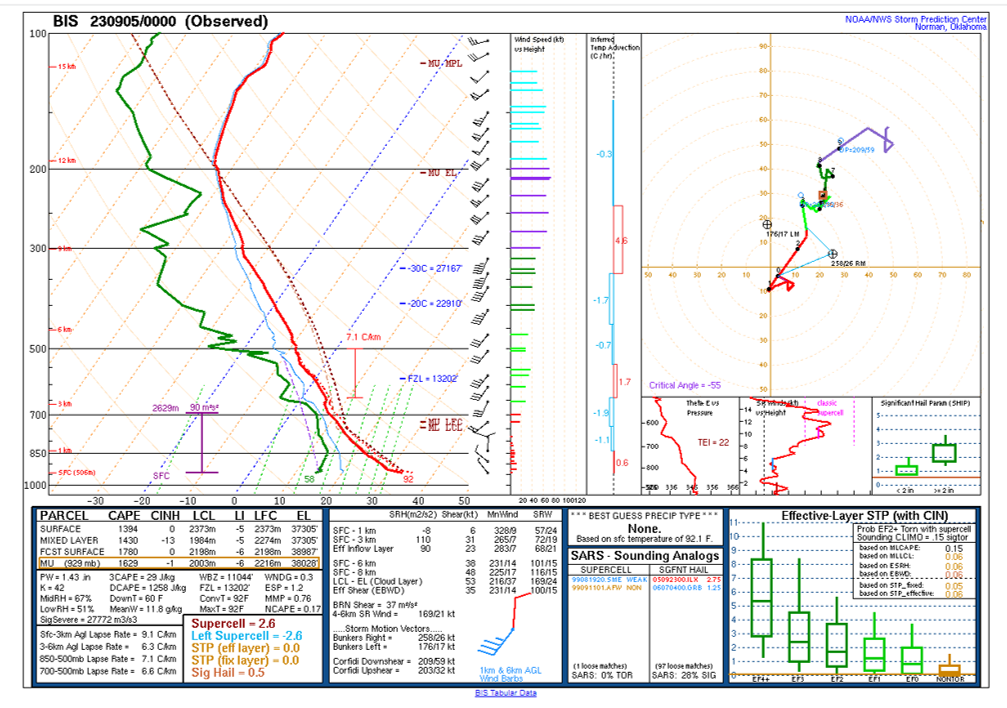The height and width of the screenshot is (708, 1007).
Task: Click "NOAA/NWS Storm Prediction Center" credit text
Action: 915,19
